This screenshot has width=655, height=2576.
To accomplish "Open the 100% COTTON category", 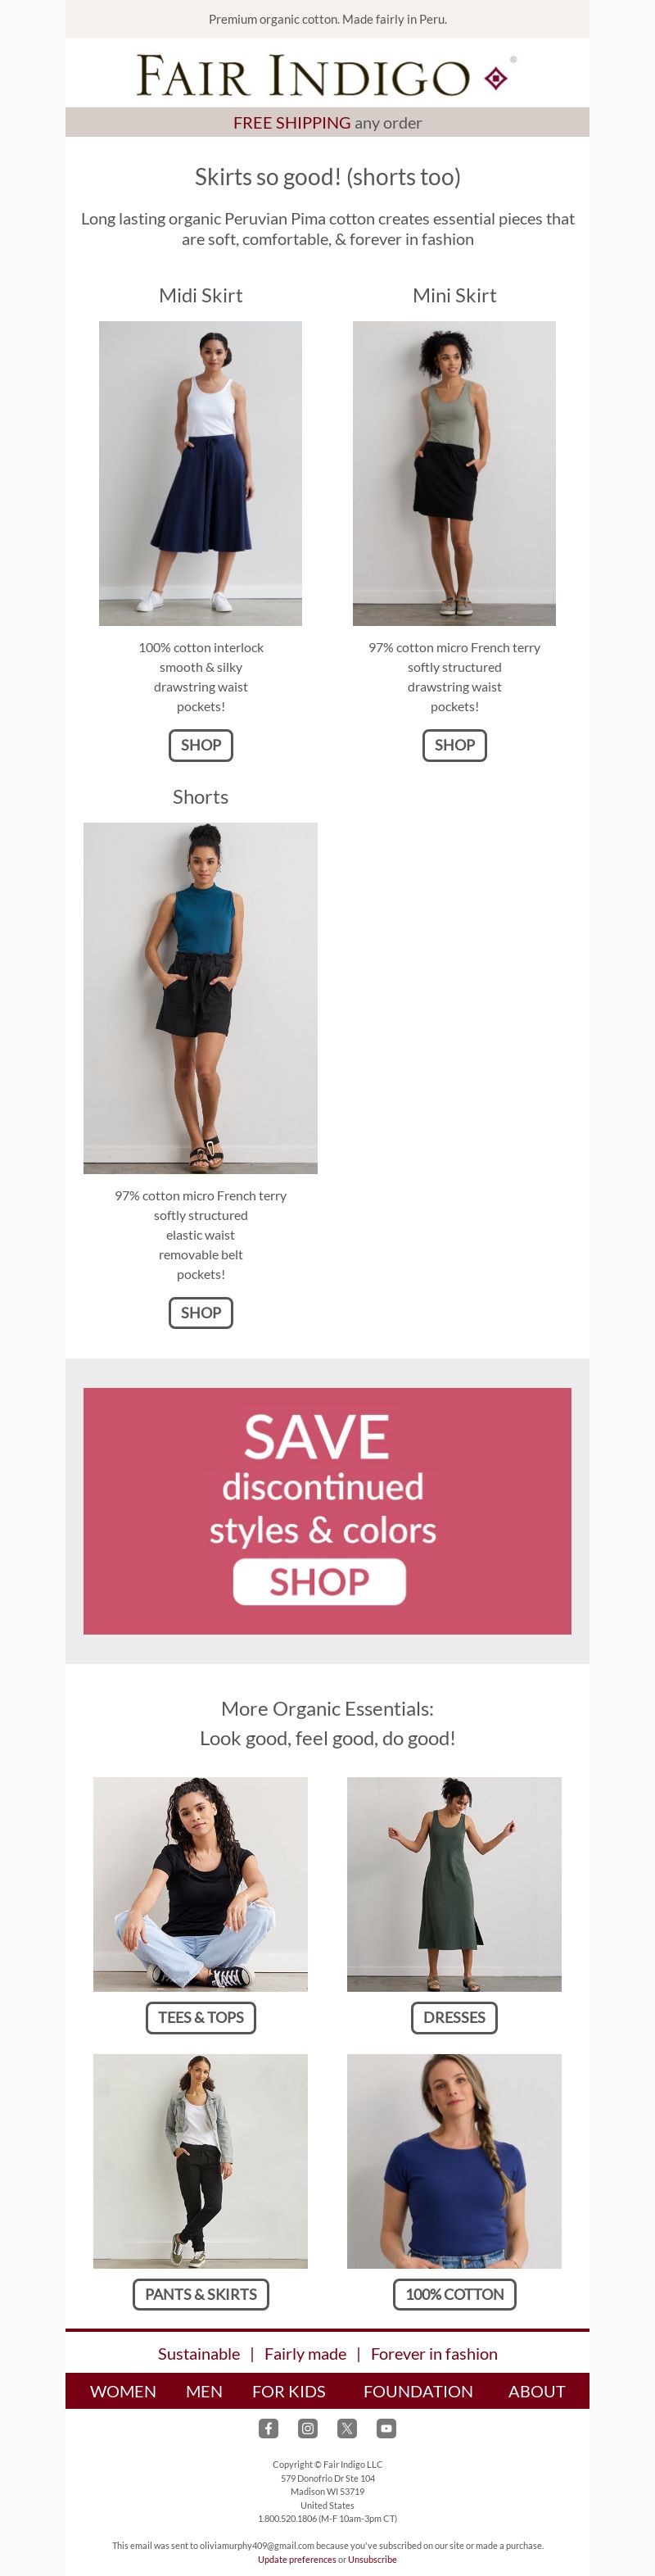I will [454, 2294].
